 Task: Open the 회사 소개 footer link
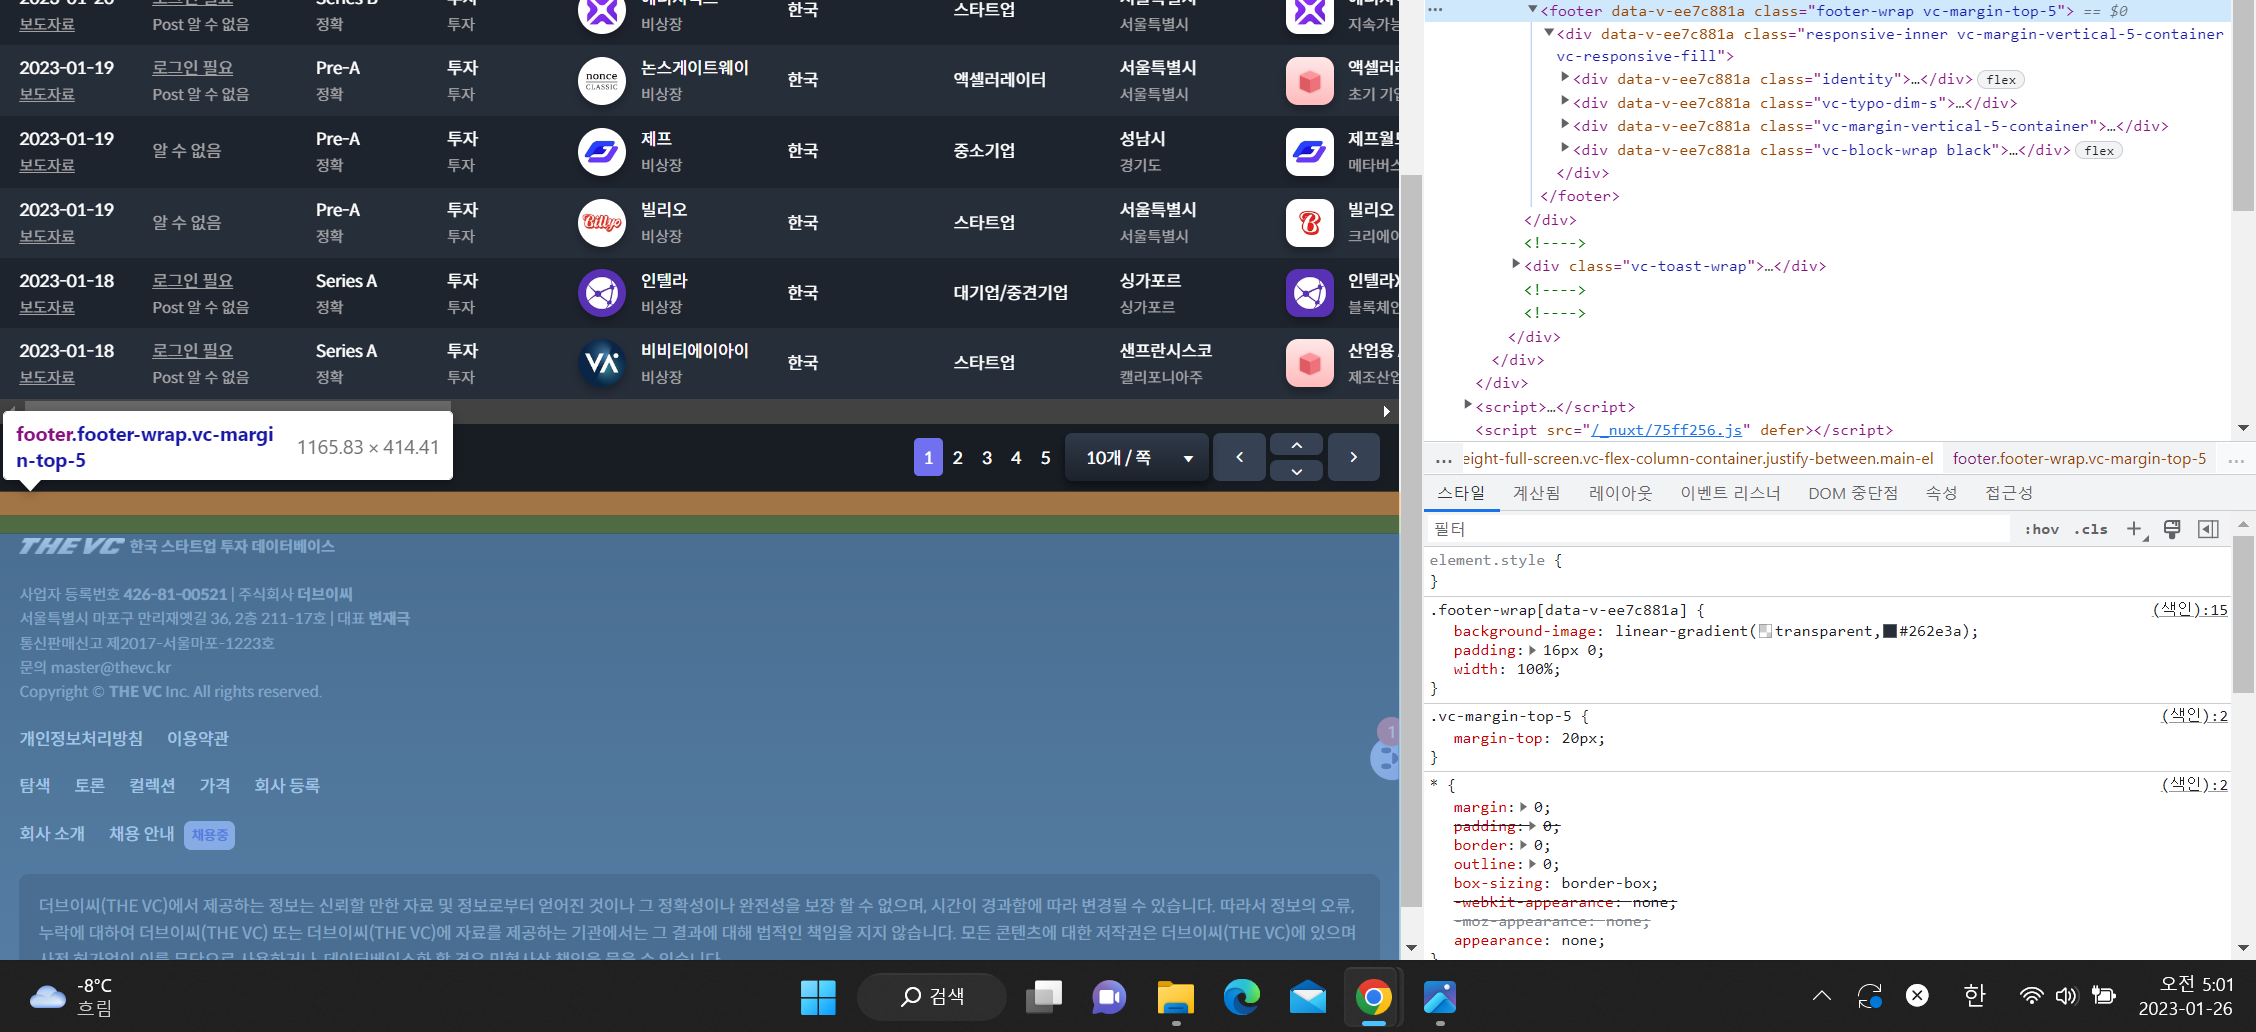(52, 833)
